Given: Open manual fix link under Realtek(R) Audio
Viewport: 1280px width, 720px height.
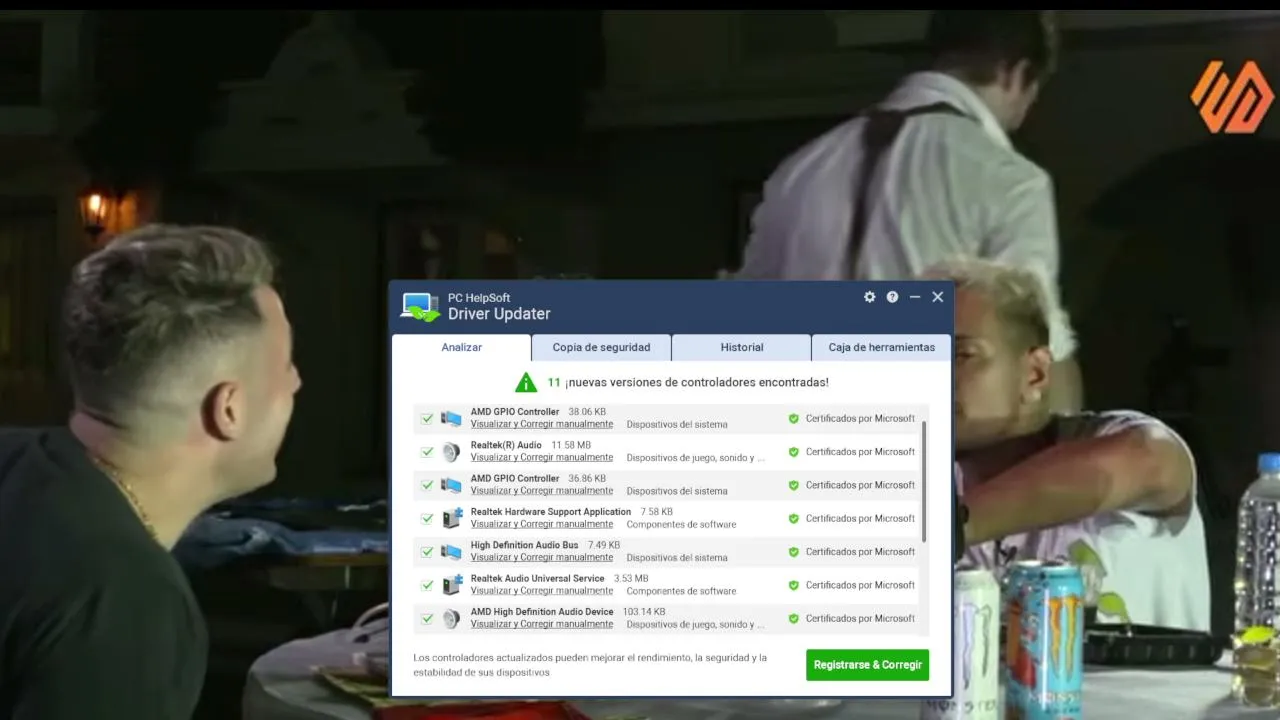Looking at the screenshot, I should [542, 458].
